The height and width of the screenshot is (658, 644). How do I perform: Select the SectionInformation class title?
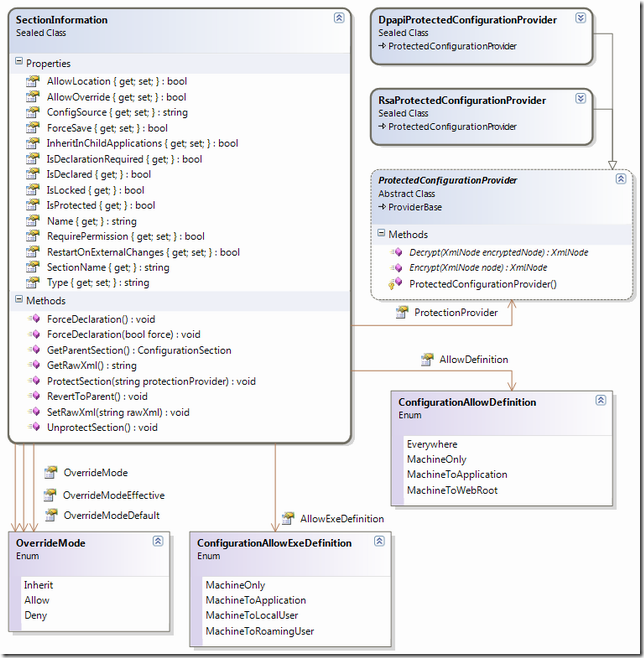62,20
